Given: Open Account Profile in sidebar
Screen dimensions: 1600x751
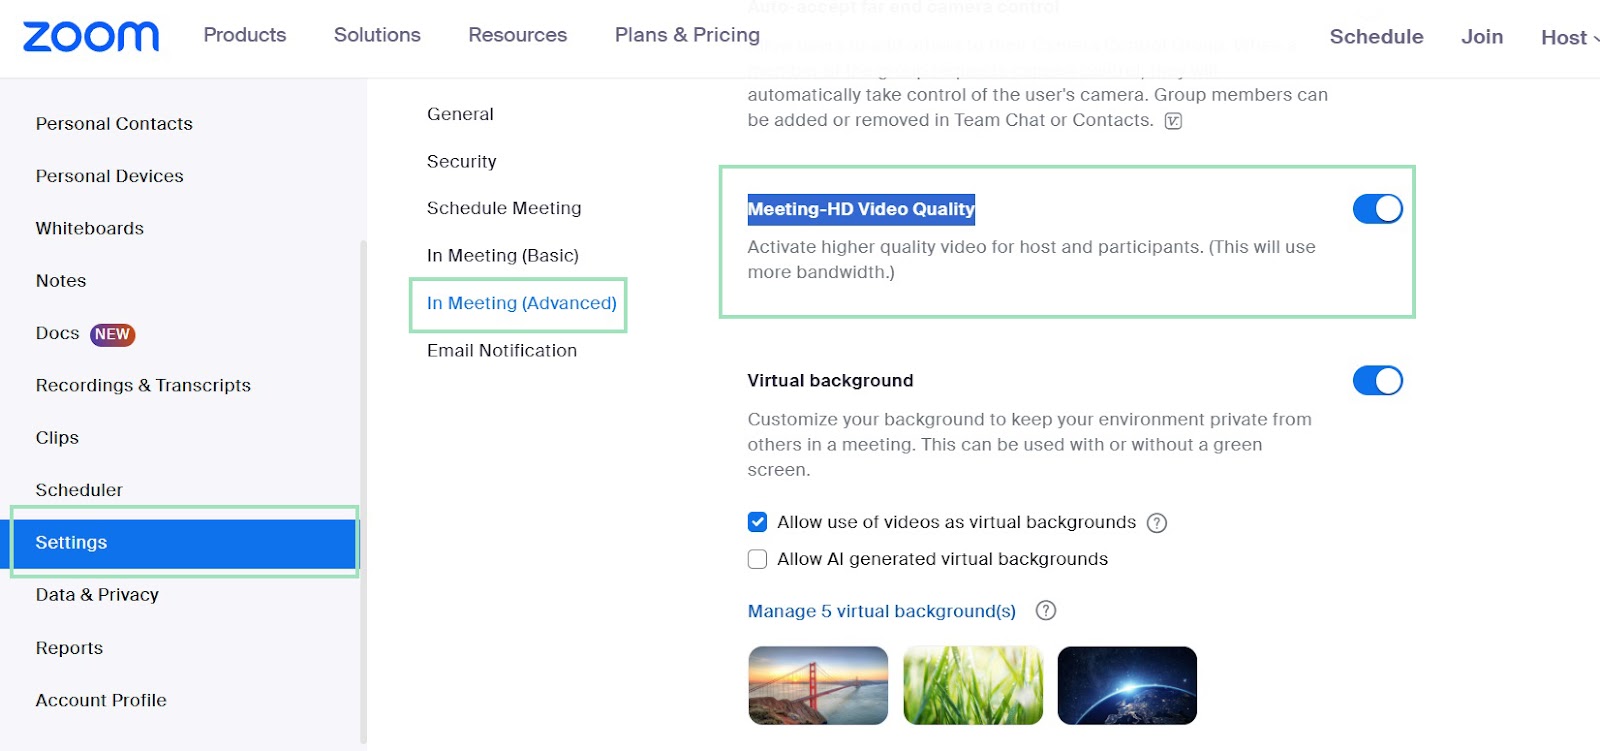Looking at the screenshot, I should coord(101,700).
